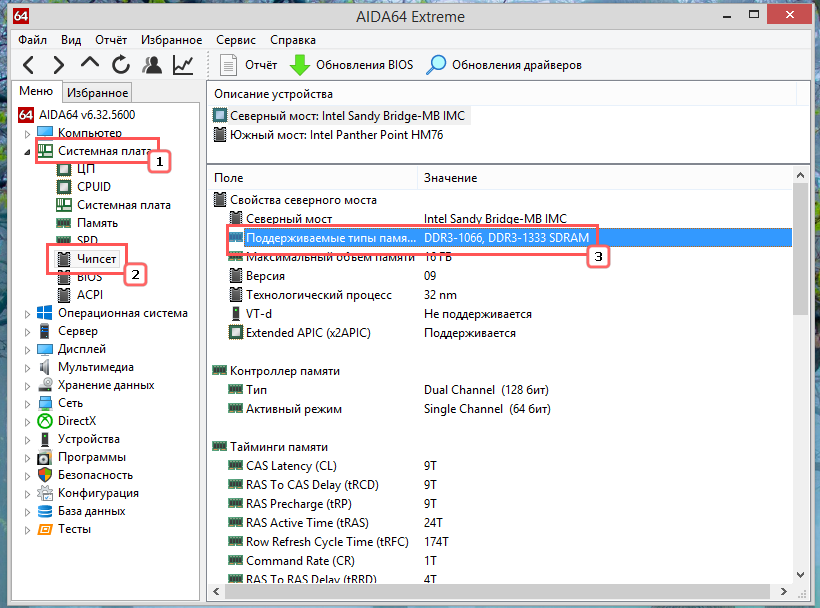Click the Безопасность shield icon
The image size is (820, 608).
click(45, 475)
